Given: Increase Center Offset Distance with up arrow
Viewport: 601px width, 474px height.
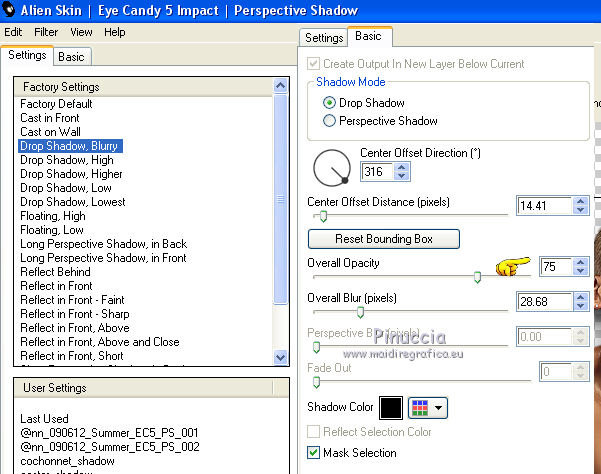Looking at the screenshot, I should click(x=580, y=202).
